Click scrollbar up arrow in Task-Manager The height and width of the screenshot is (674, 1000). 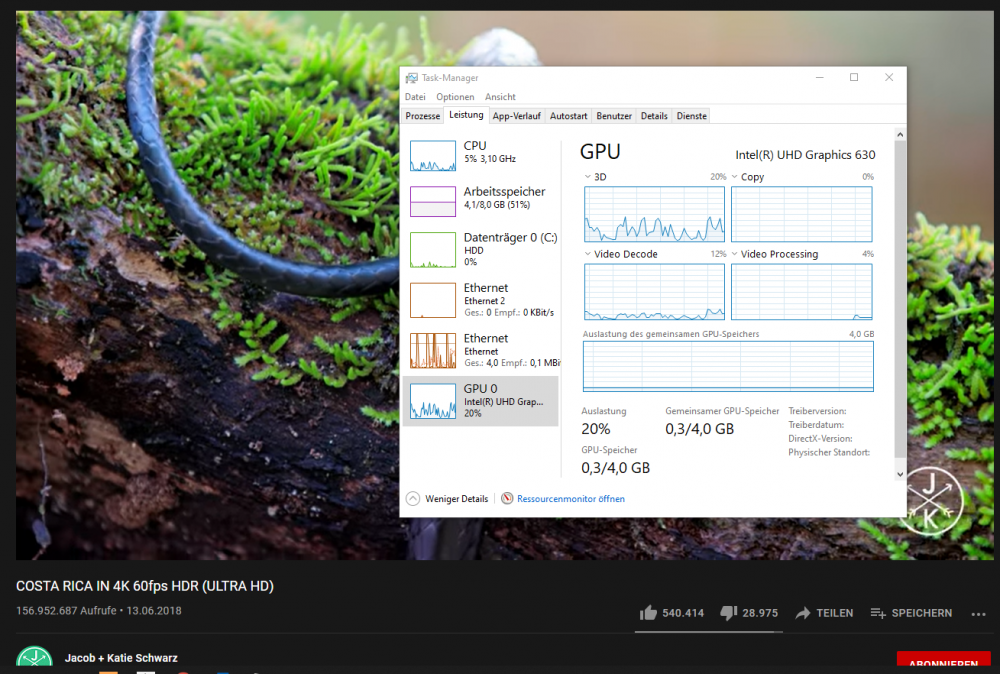[x=900, y=135]
